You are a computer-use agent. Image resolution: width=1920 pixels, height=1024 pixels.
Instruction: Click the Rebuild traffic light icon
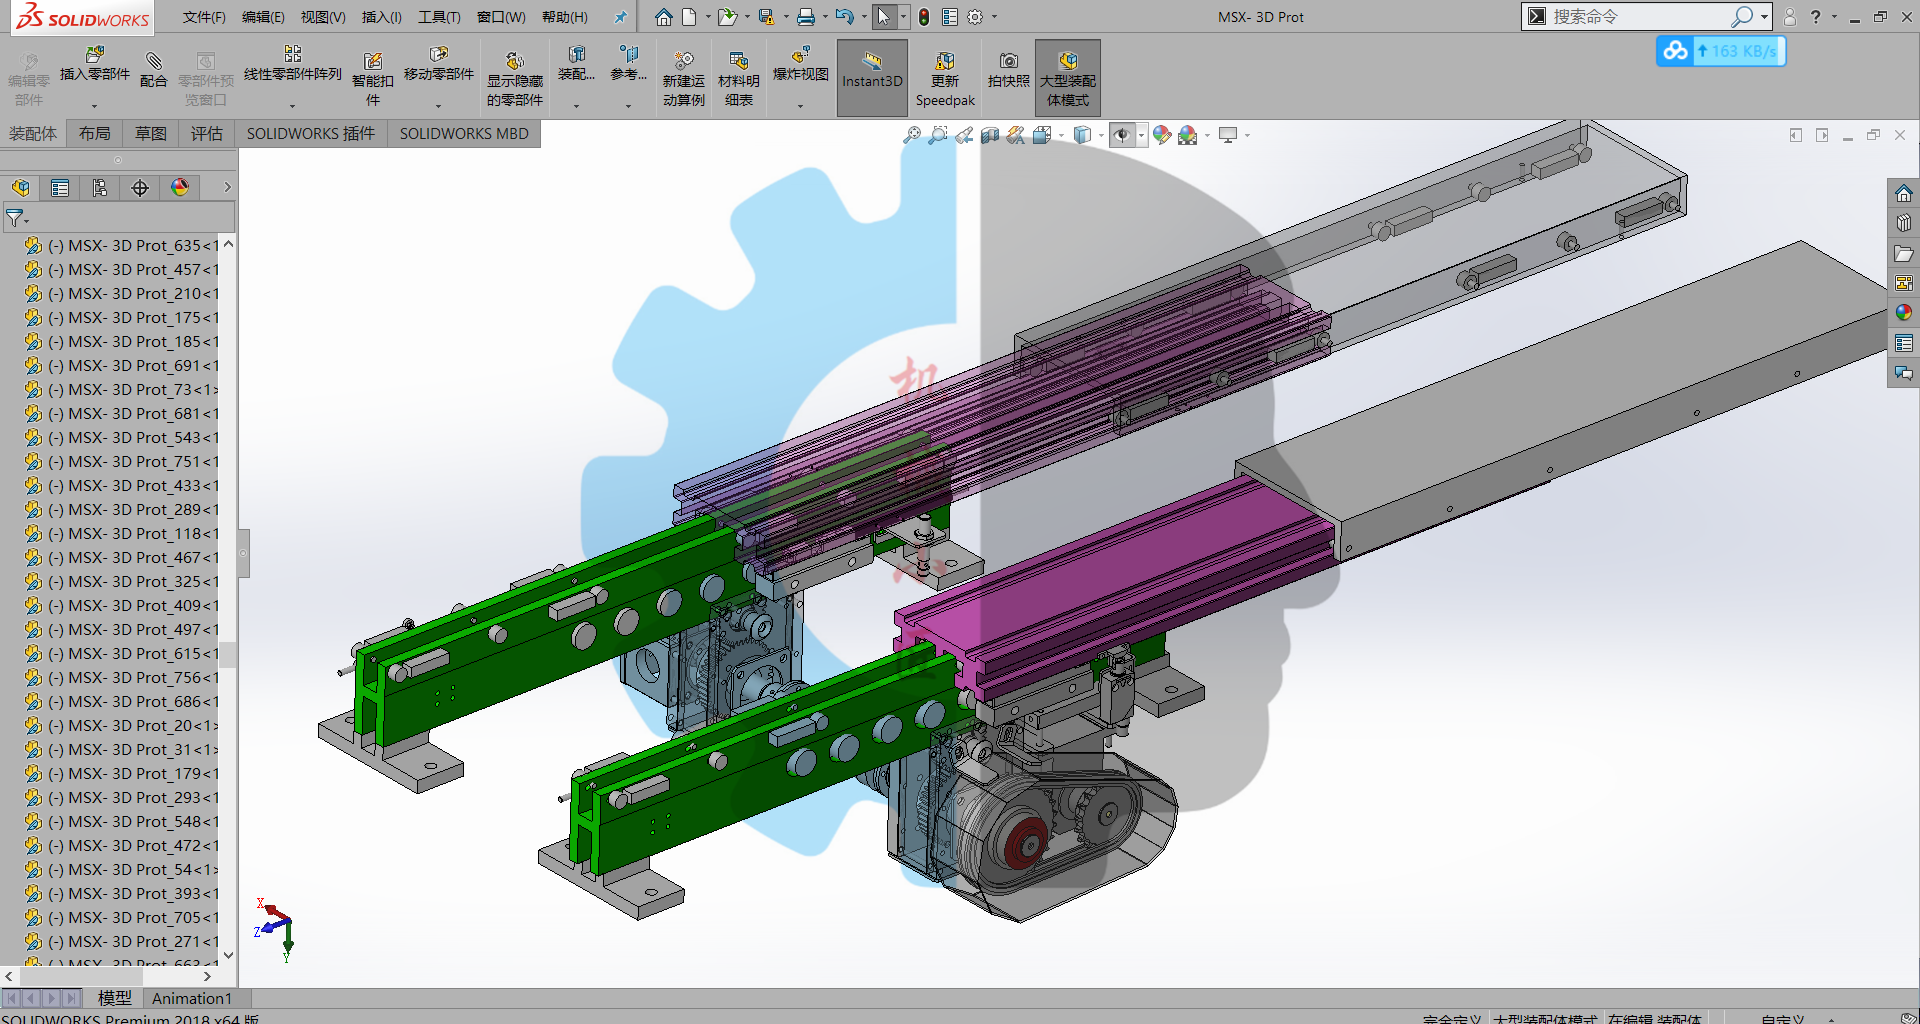(924, 17)
